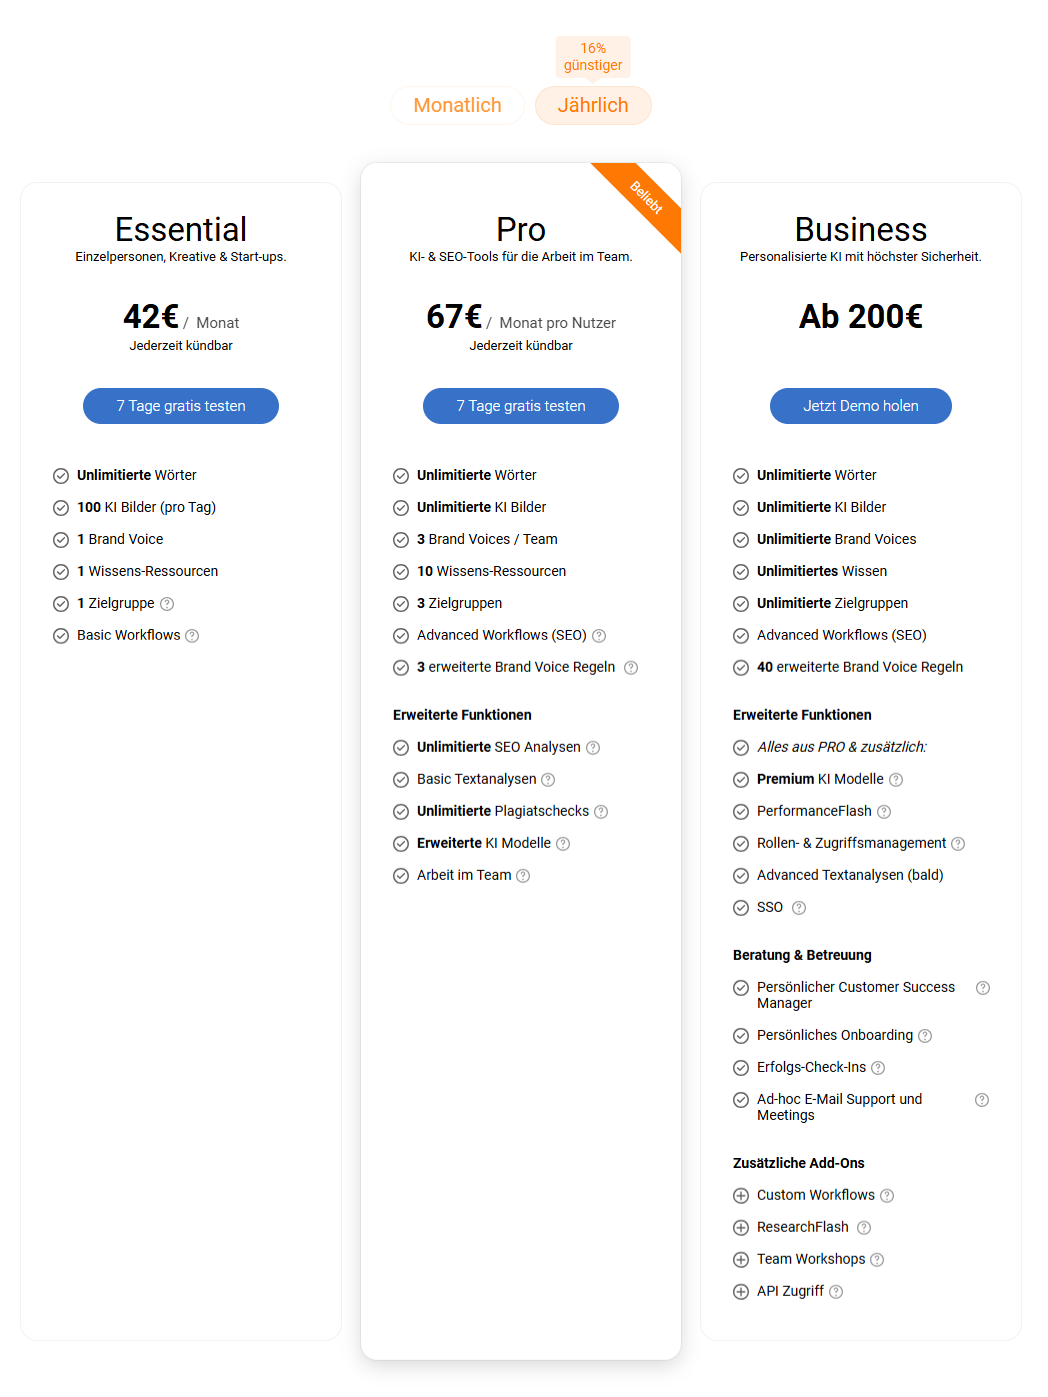
Task: Click question icon beside Arbeit im Team
Action: [523, 876]
